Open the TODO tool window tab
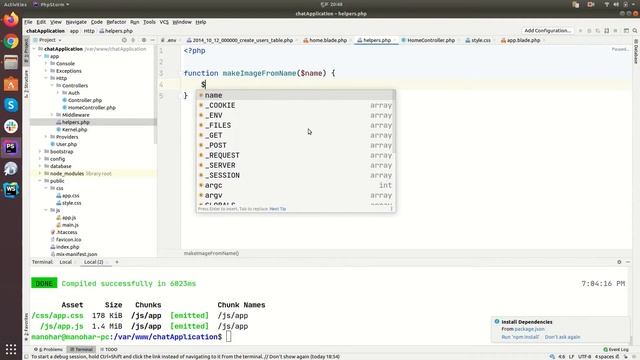The height and width of the screenshot is (360, 640). point(109,349)
